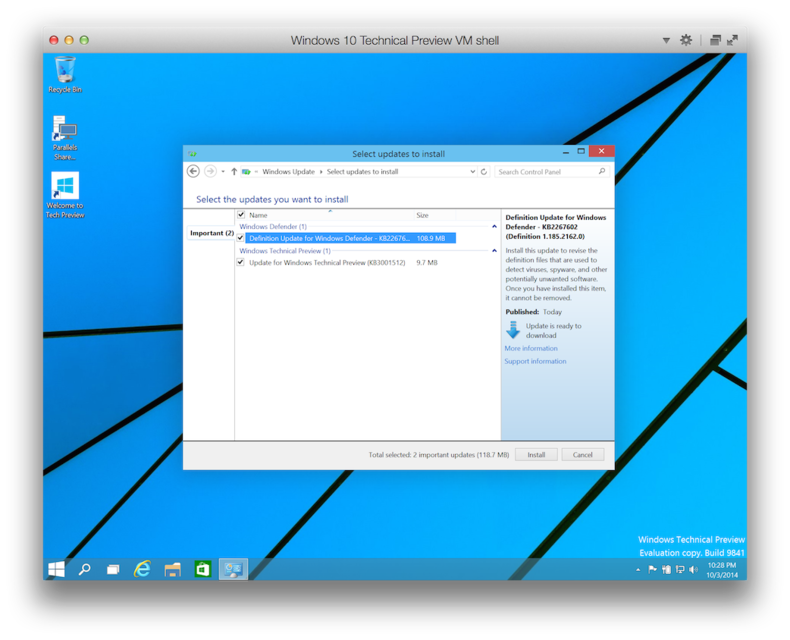Select the 108.9 MB size cell

click(431, 238)
